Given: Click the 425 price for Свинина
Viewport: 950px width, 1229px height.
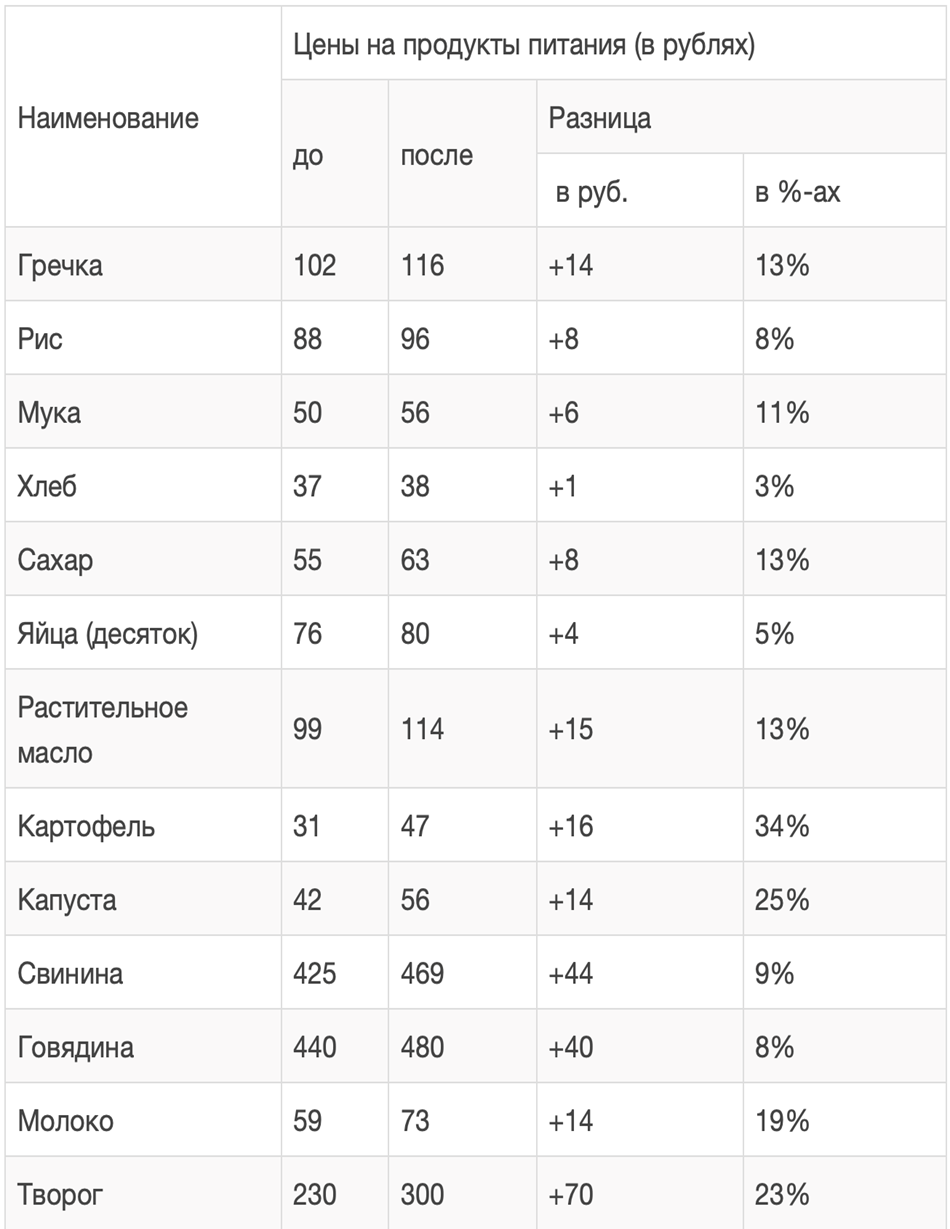Looking at the screenshot, I should tap(315, 973).
